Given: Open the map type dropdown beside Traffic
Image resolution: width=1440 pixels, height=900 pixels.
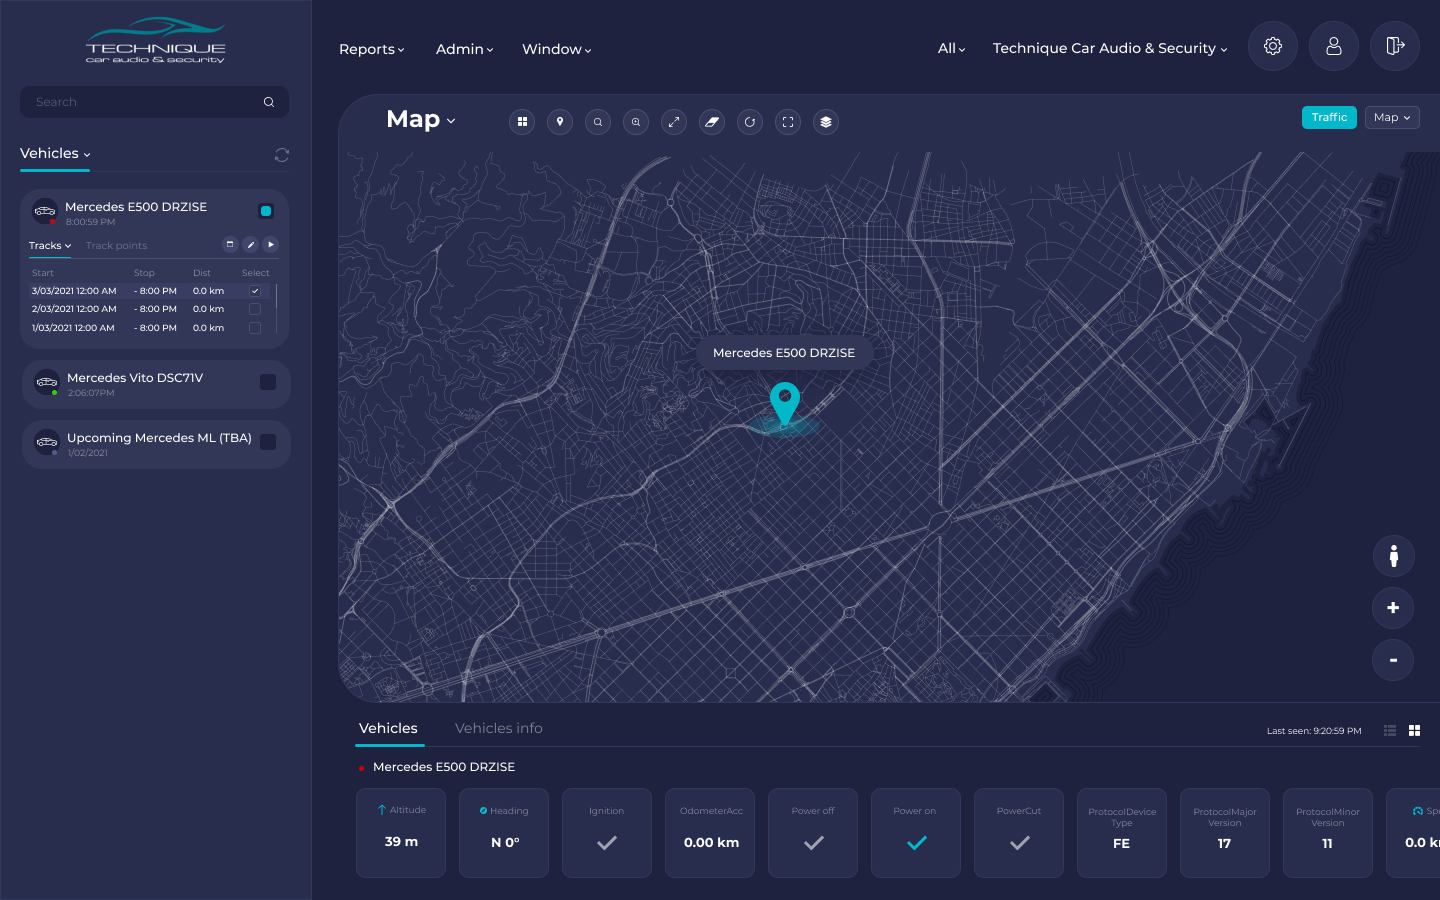Looking at the screenshot, I should (1391, 118).
